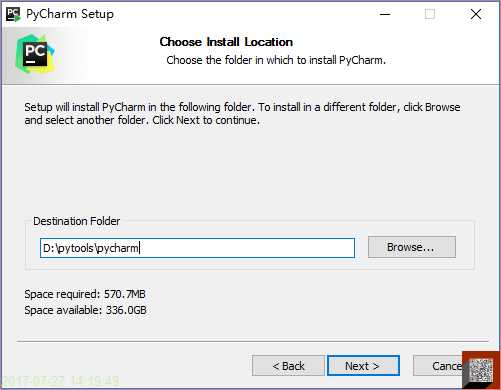Minimize the PyCharm Setup window
This screenshot has height=390, width=501.
[x=385, y=14]
